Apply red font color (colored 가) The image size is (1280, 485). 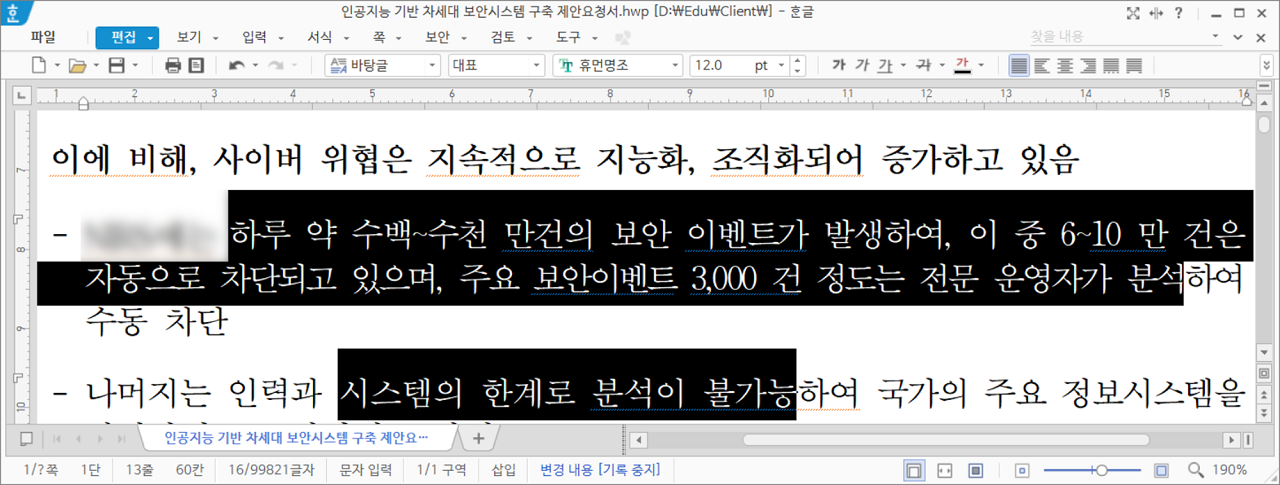pos(962,65)
